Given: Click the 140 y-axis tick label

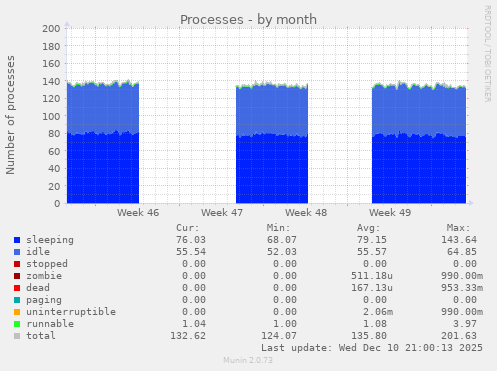Looking at the screenshot, I should tap(51, 81).
